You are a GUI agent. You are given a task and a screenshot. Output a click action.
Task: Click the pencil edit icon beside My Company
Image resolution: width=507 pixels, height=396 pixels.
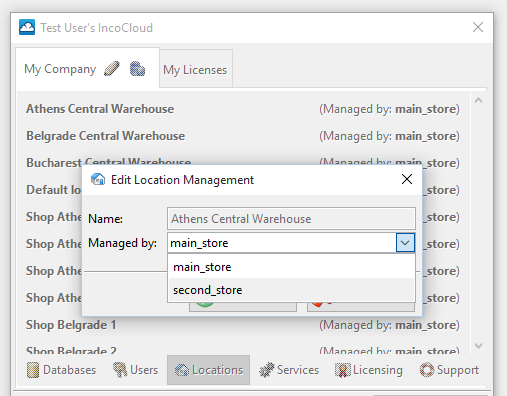112,69
